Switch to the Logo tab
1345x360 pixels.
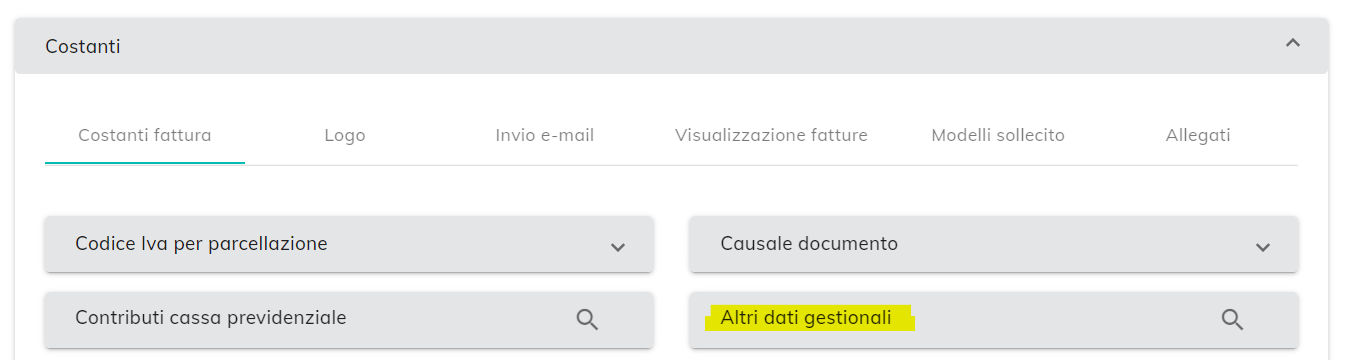pyautogui.click(x=345, y=135)
